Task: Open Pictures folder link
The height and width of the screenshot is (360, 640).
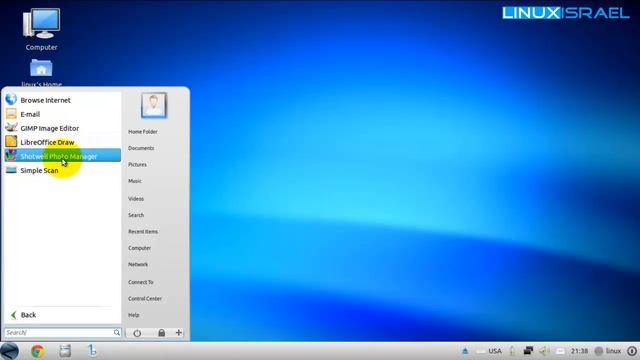Action: [137, 164]
